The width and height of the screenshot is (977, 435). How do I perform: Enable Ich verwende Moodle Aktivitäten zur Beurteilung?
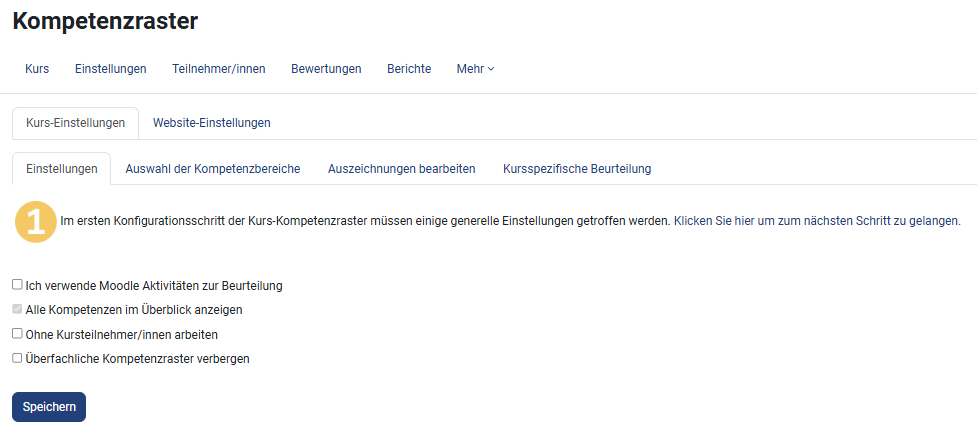(17, 285)
